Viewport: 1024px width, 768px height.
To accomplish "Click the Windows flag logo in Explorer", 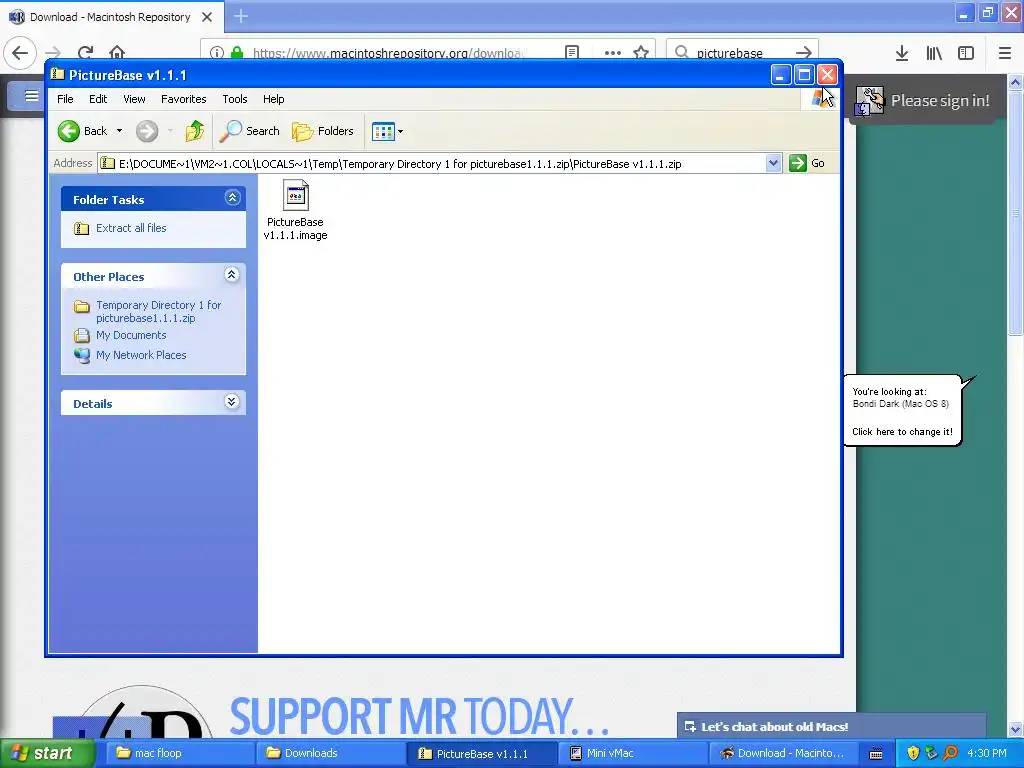I will (x=820, y=99).
